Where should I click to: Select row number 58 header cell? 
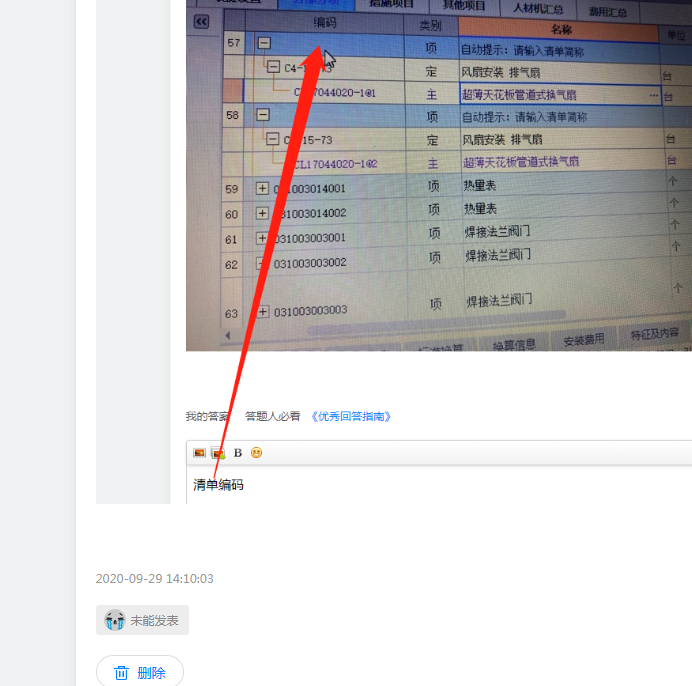coord(232,115)
